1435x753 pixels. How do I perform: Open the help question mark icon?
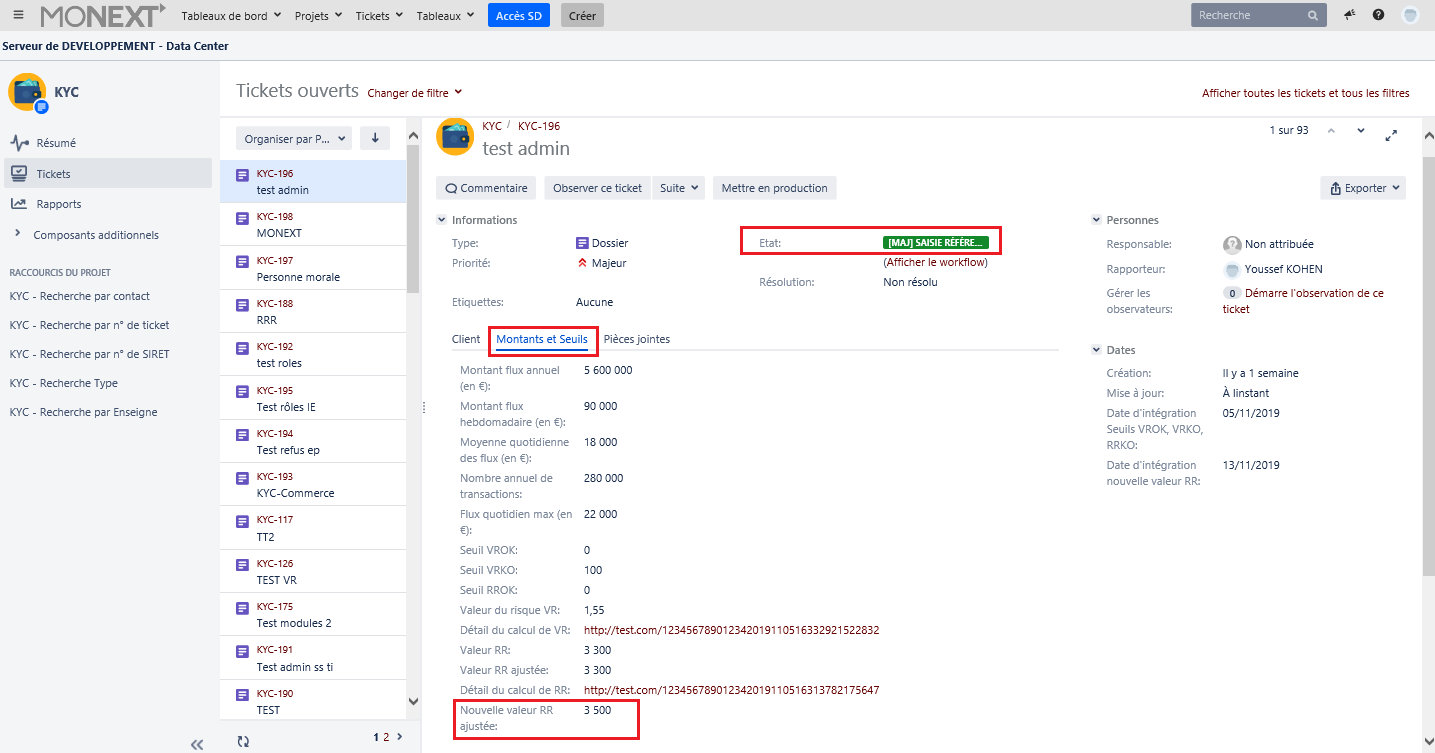click(1378, 15)
